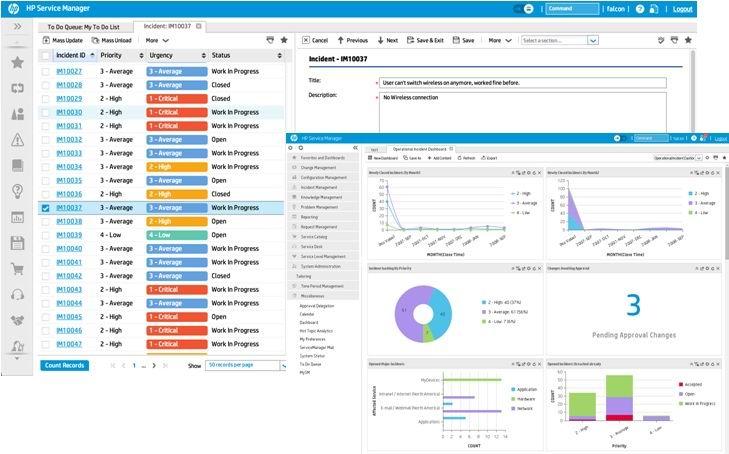Uncheck the box for incident IM10037

point(45,208)
